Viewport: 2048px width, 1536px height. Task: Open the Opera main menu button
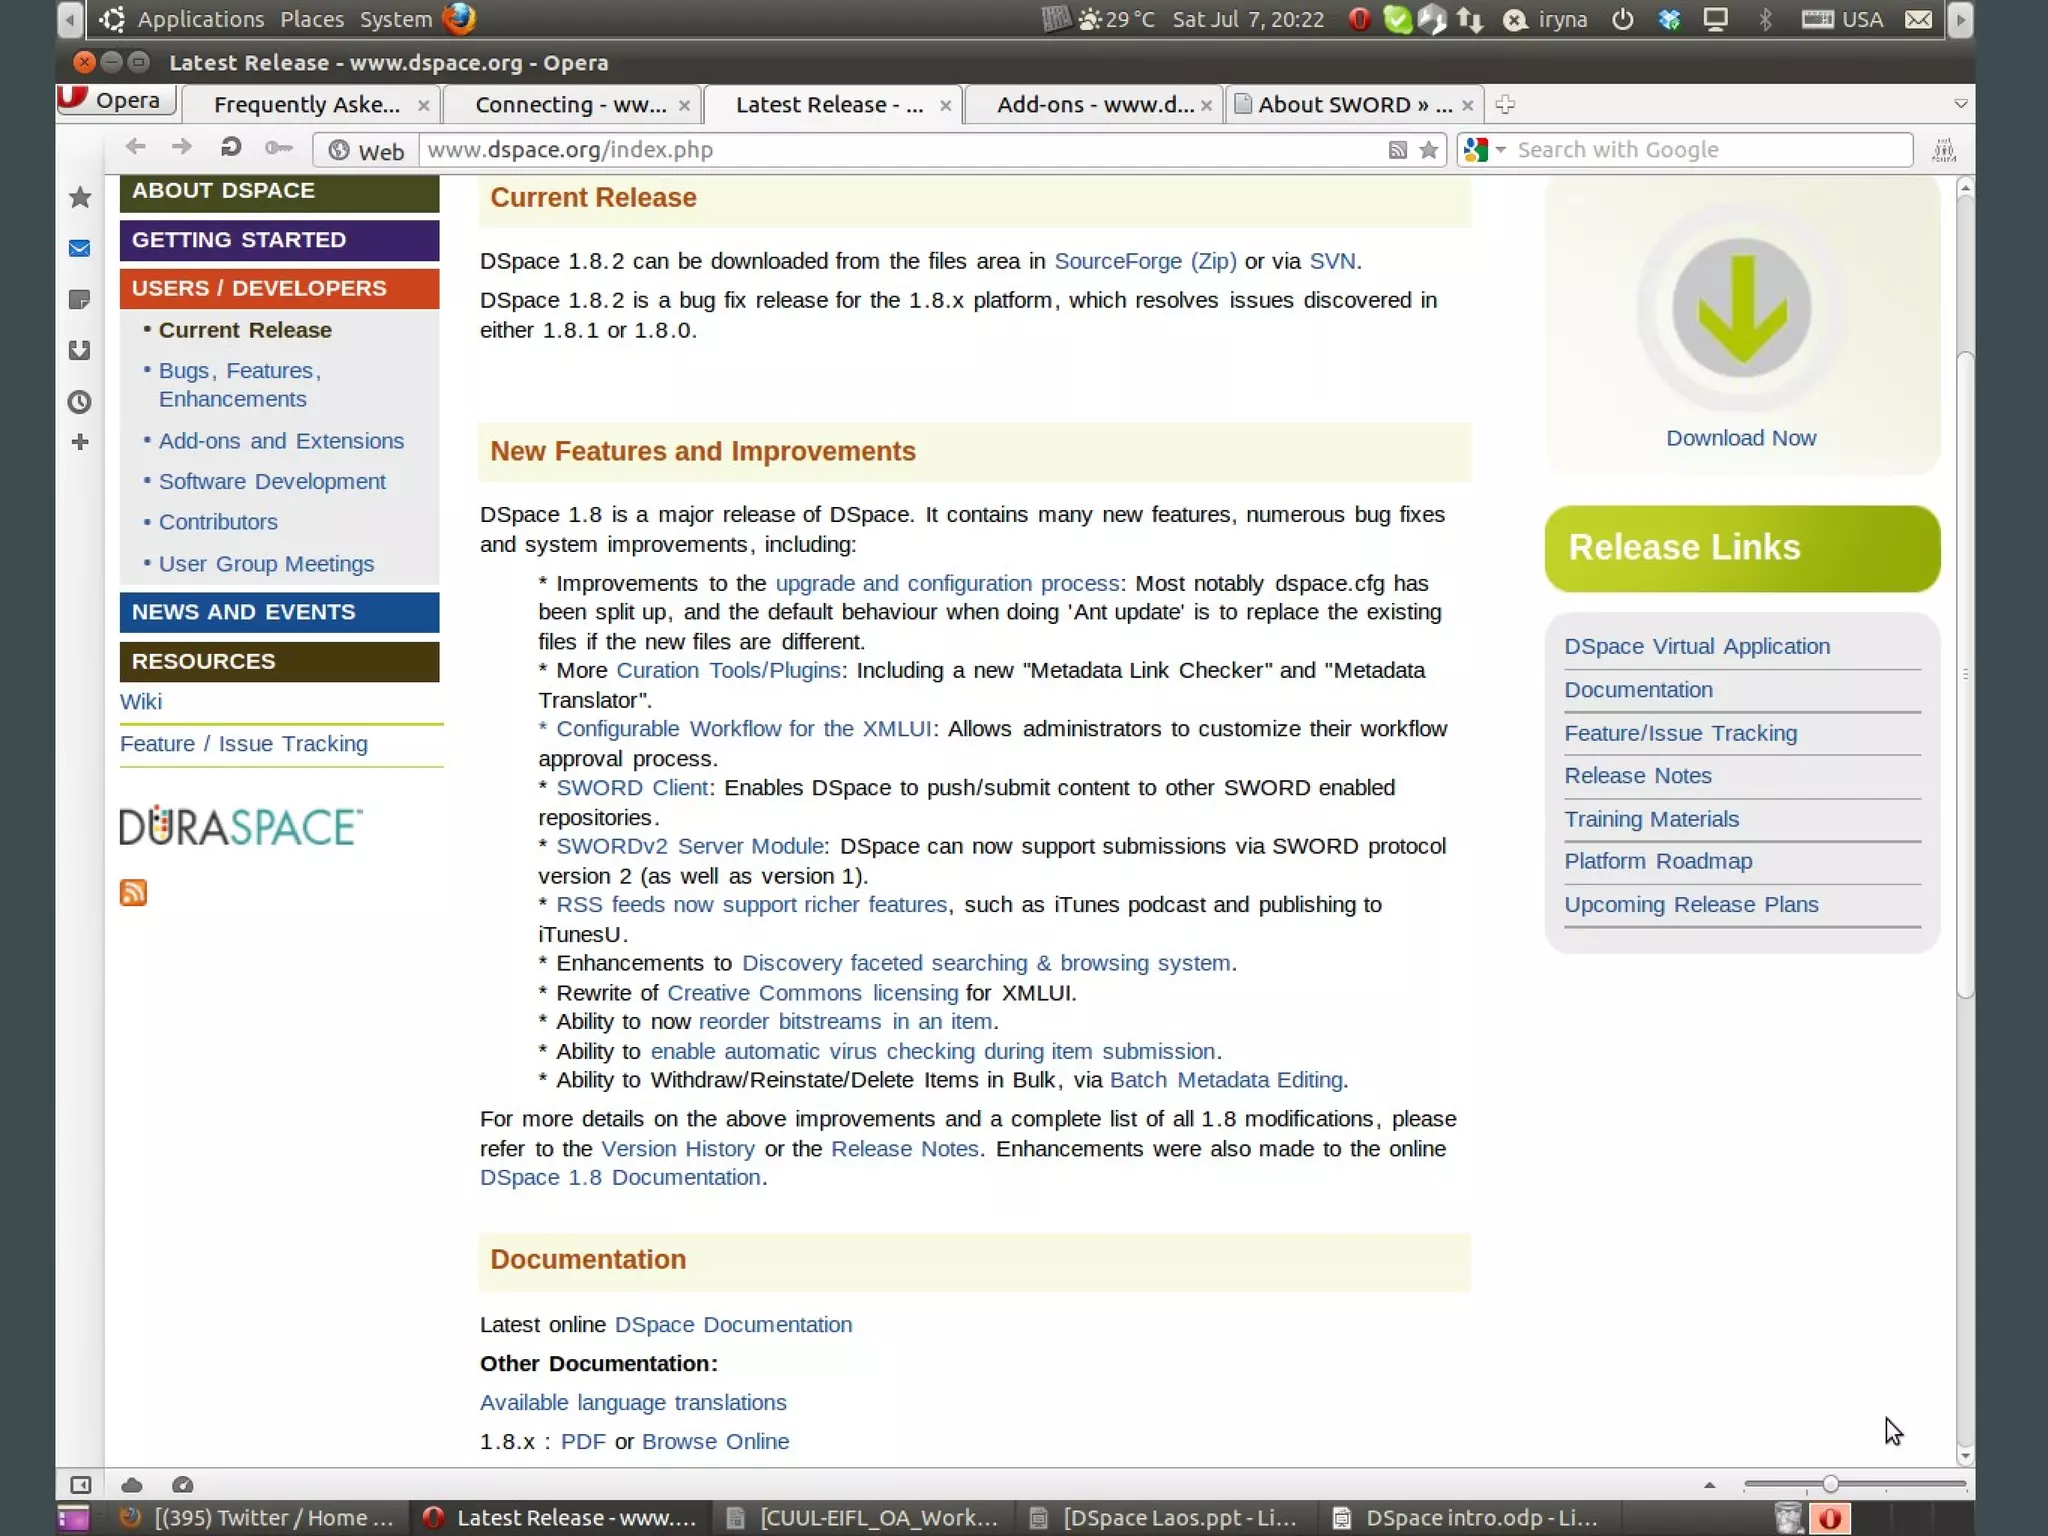click(x=116, y=100)
